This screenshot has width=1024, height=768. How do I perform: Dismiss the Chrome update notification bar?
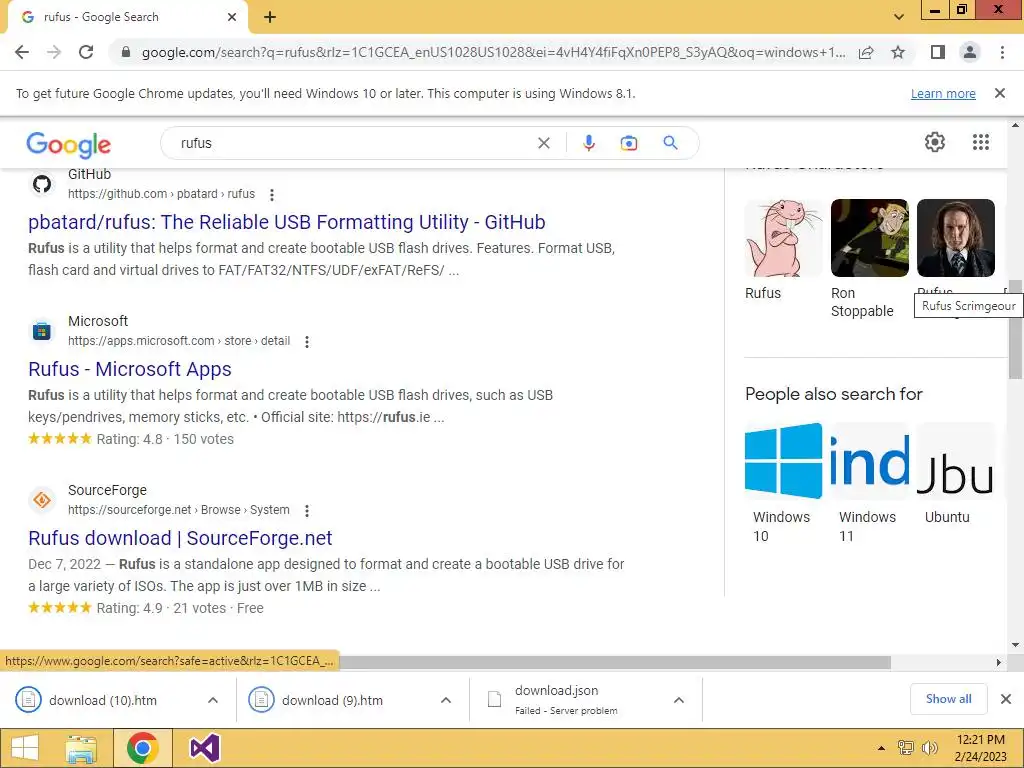(999, 93)
